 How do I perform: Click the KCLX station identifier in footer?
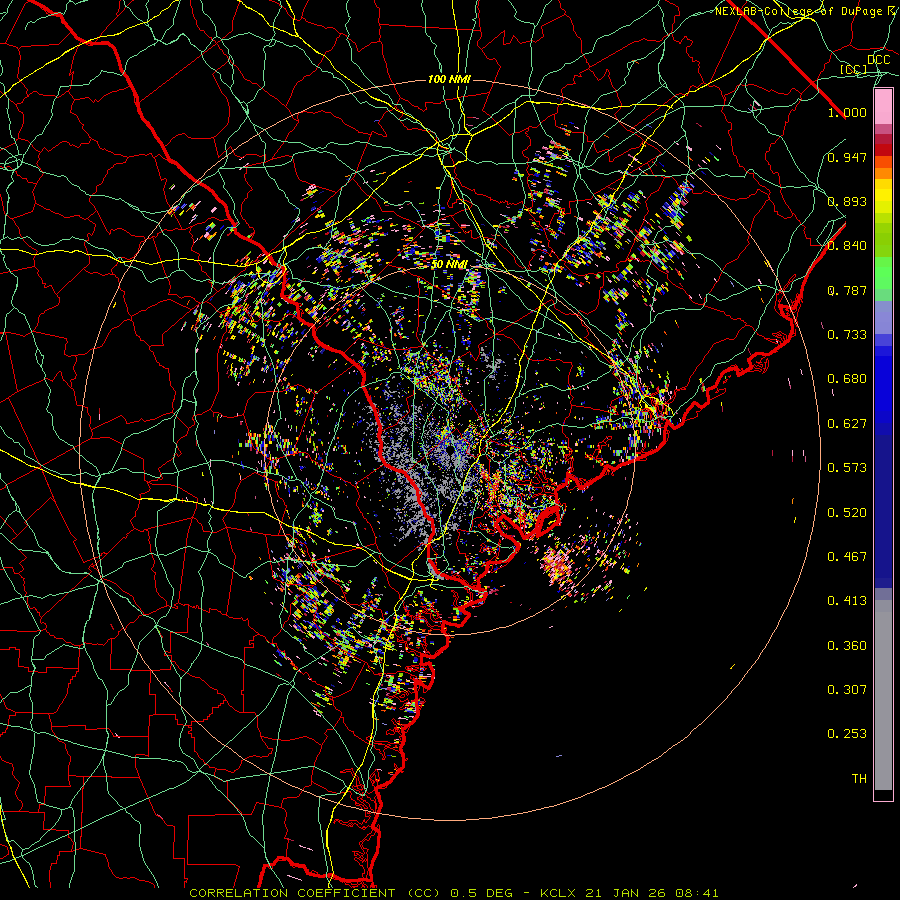pyautogui.click(x=560, y=893)
